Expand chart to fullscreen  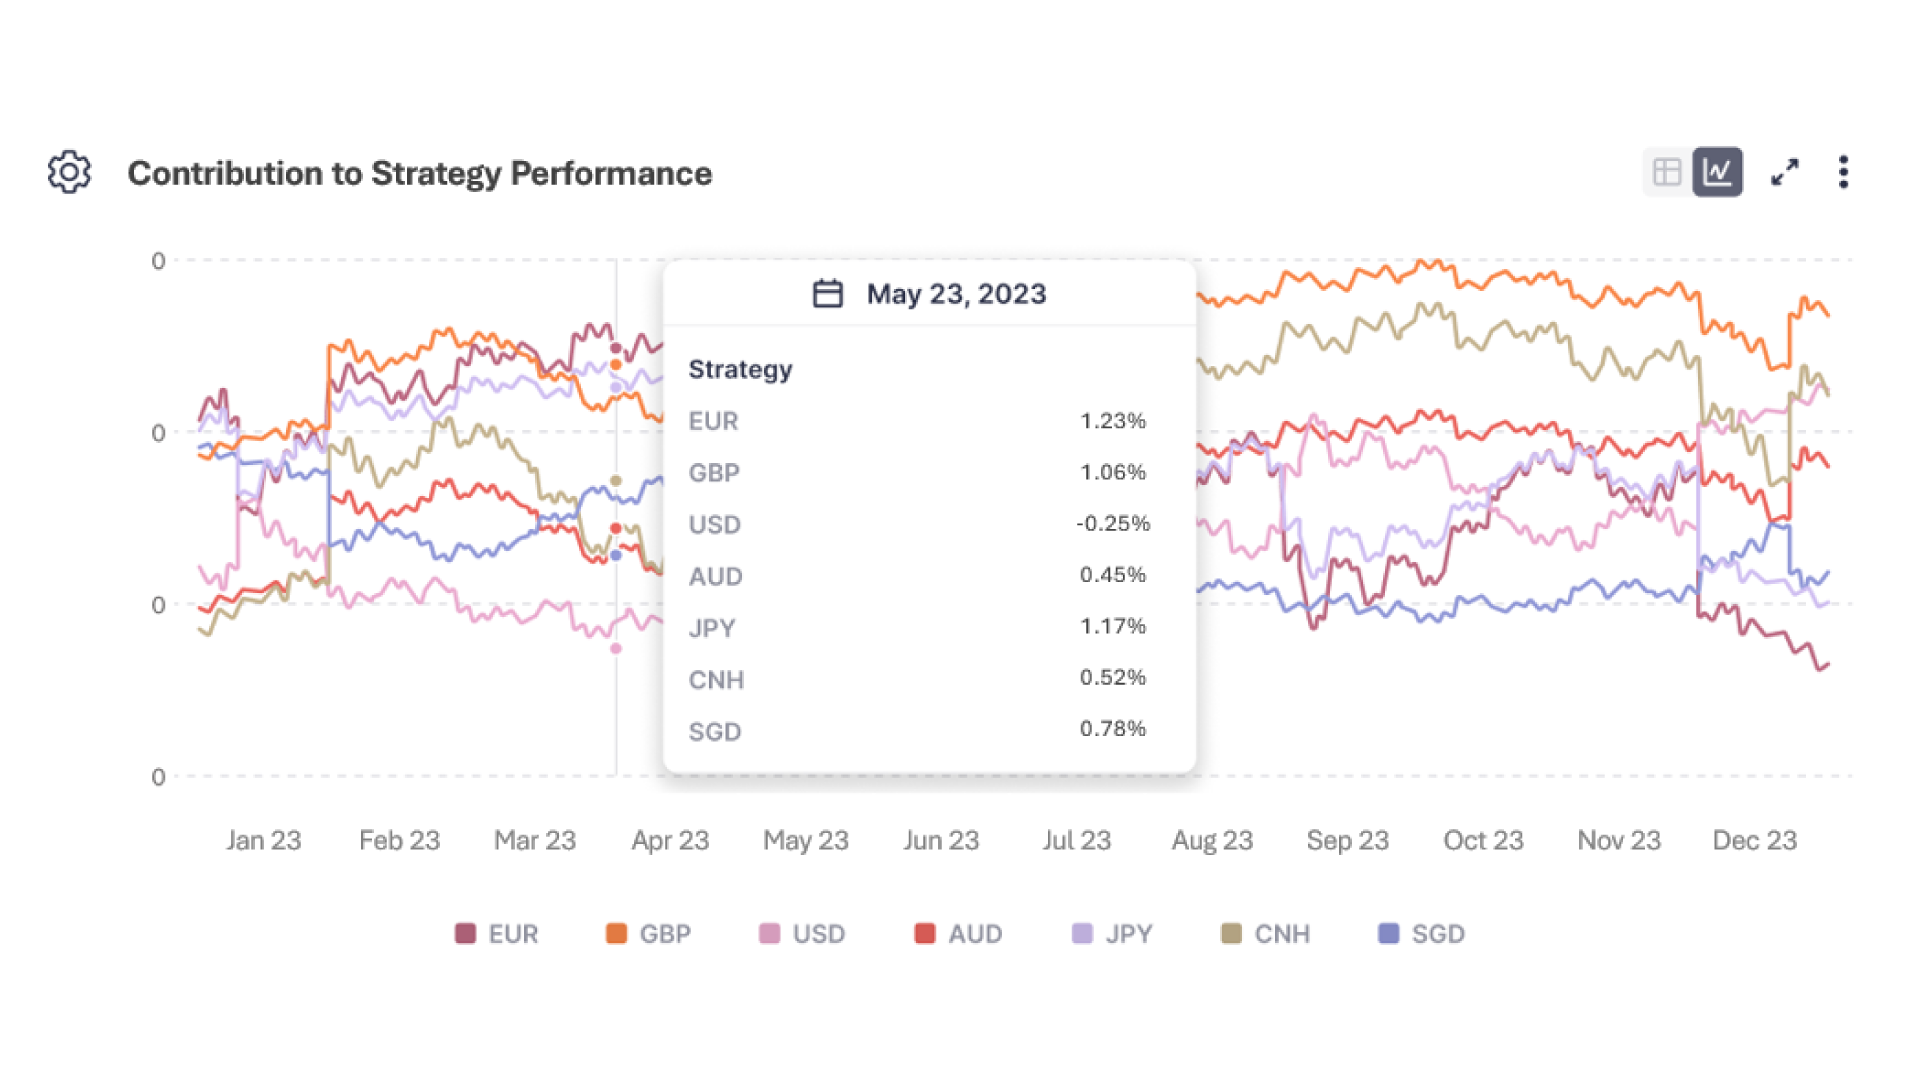[x=1784, y=172]
